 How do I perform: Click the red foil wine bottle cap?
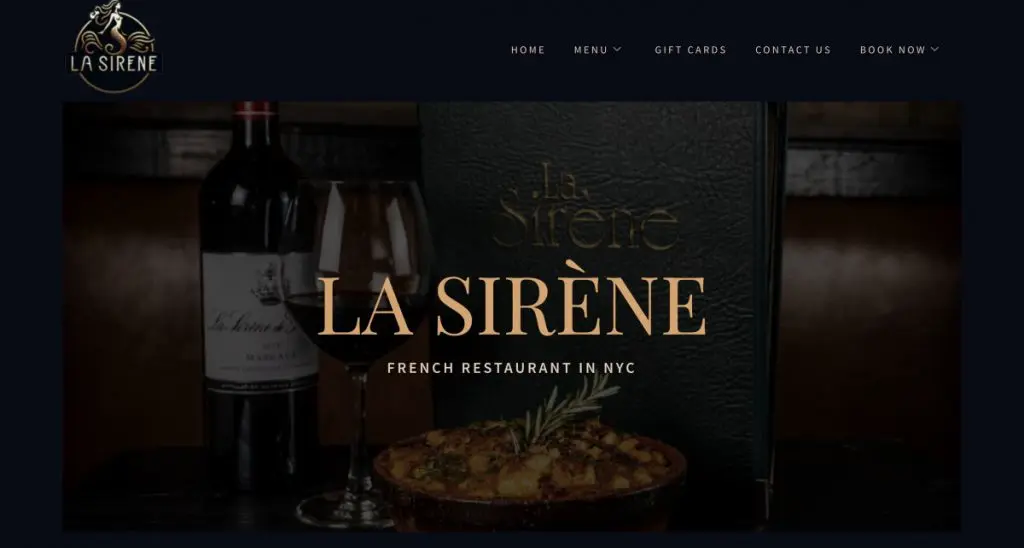coord(253,108)
